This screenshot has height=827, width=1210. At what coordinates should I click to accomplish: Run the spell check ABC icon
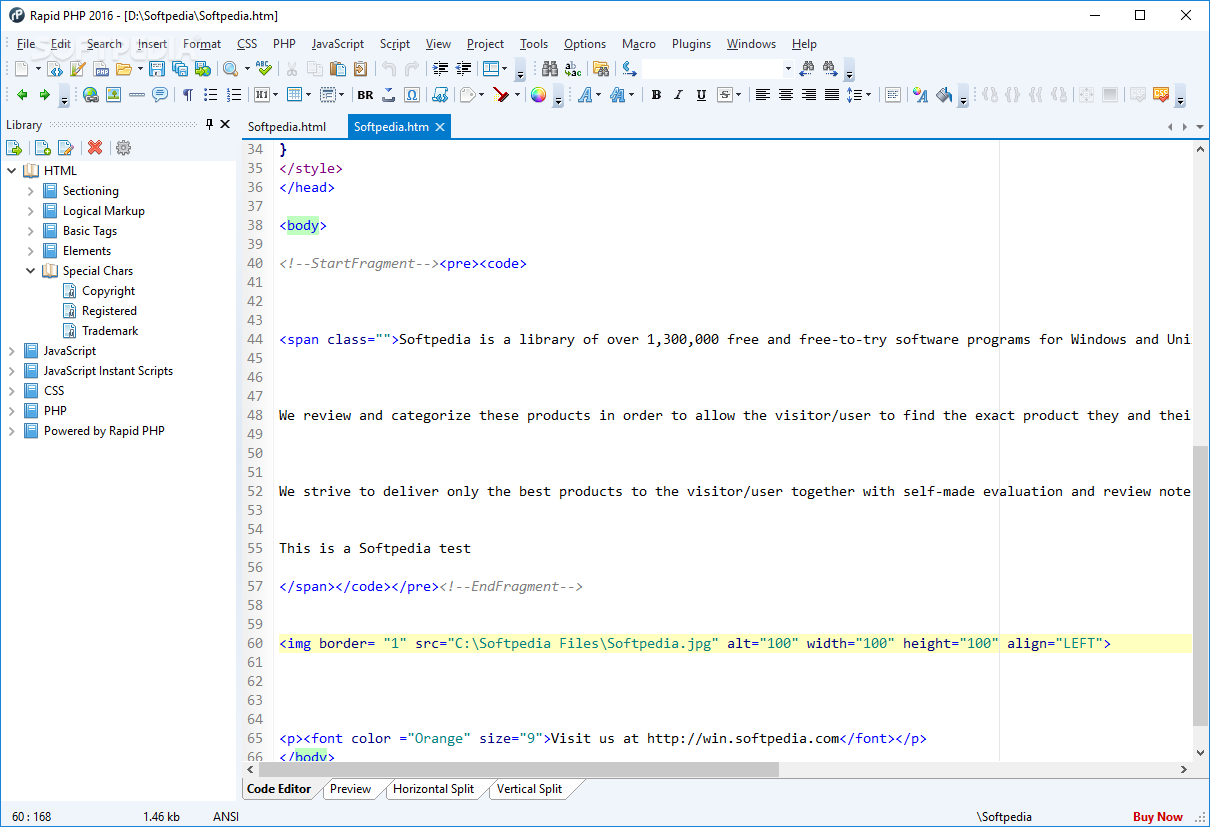[x=264, y=68]
